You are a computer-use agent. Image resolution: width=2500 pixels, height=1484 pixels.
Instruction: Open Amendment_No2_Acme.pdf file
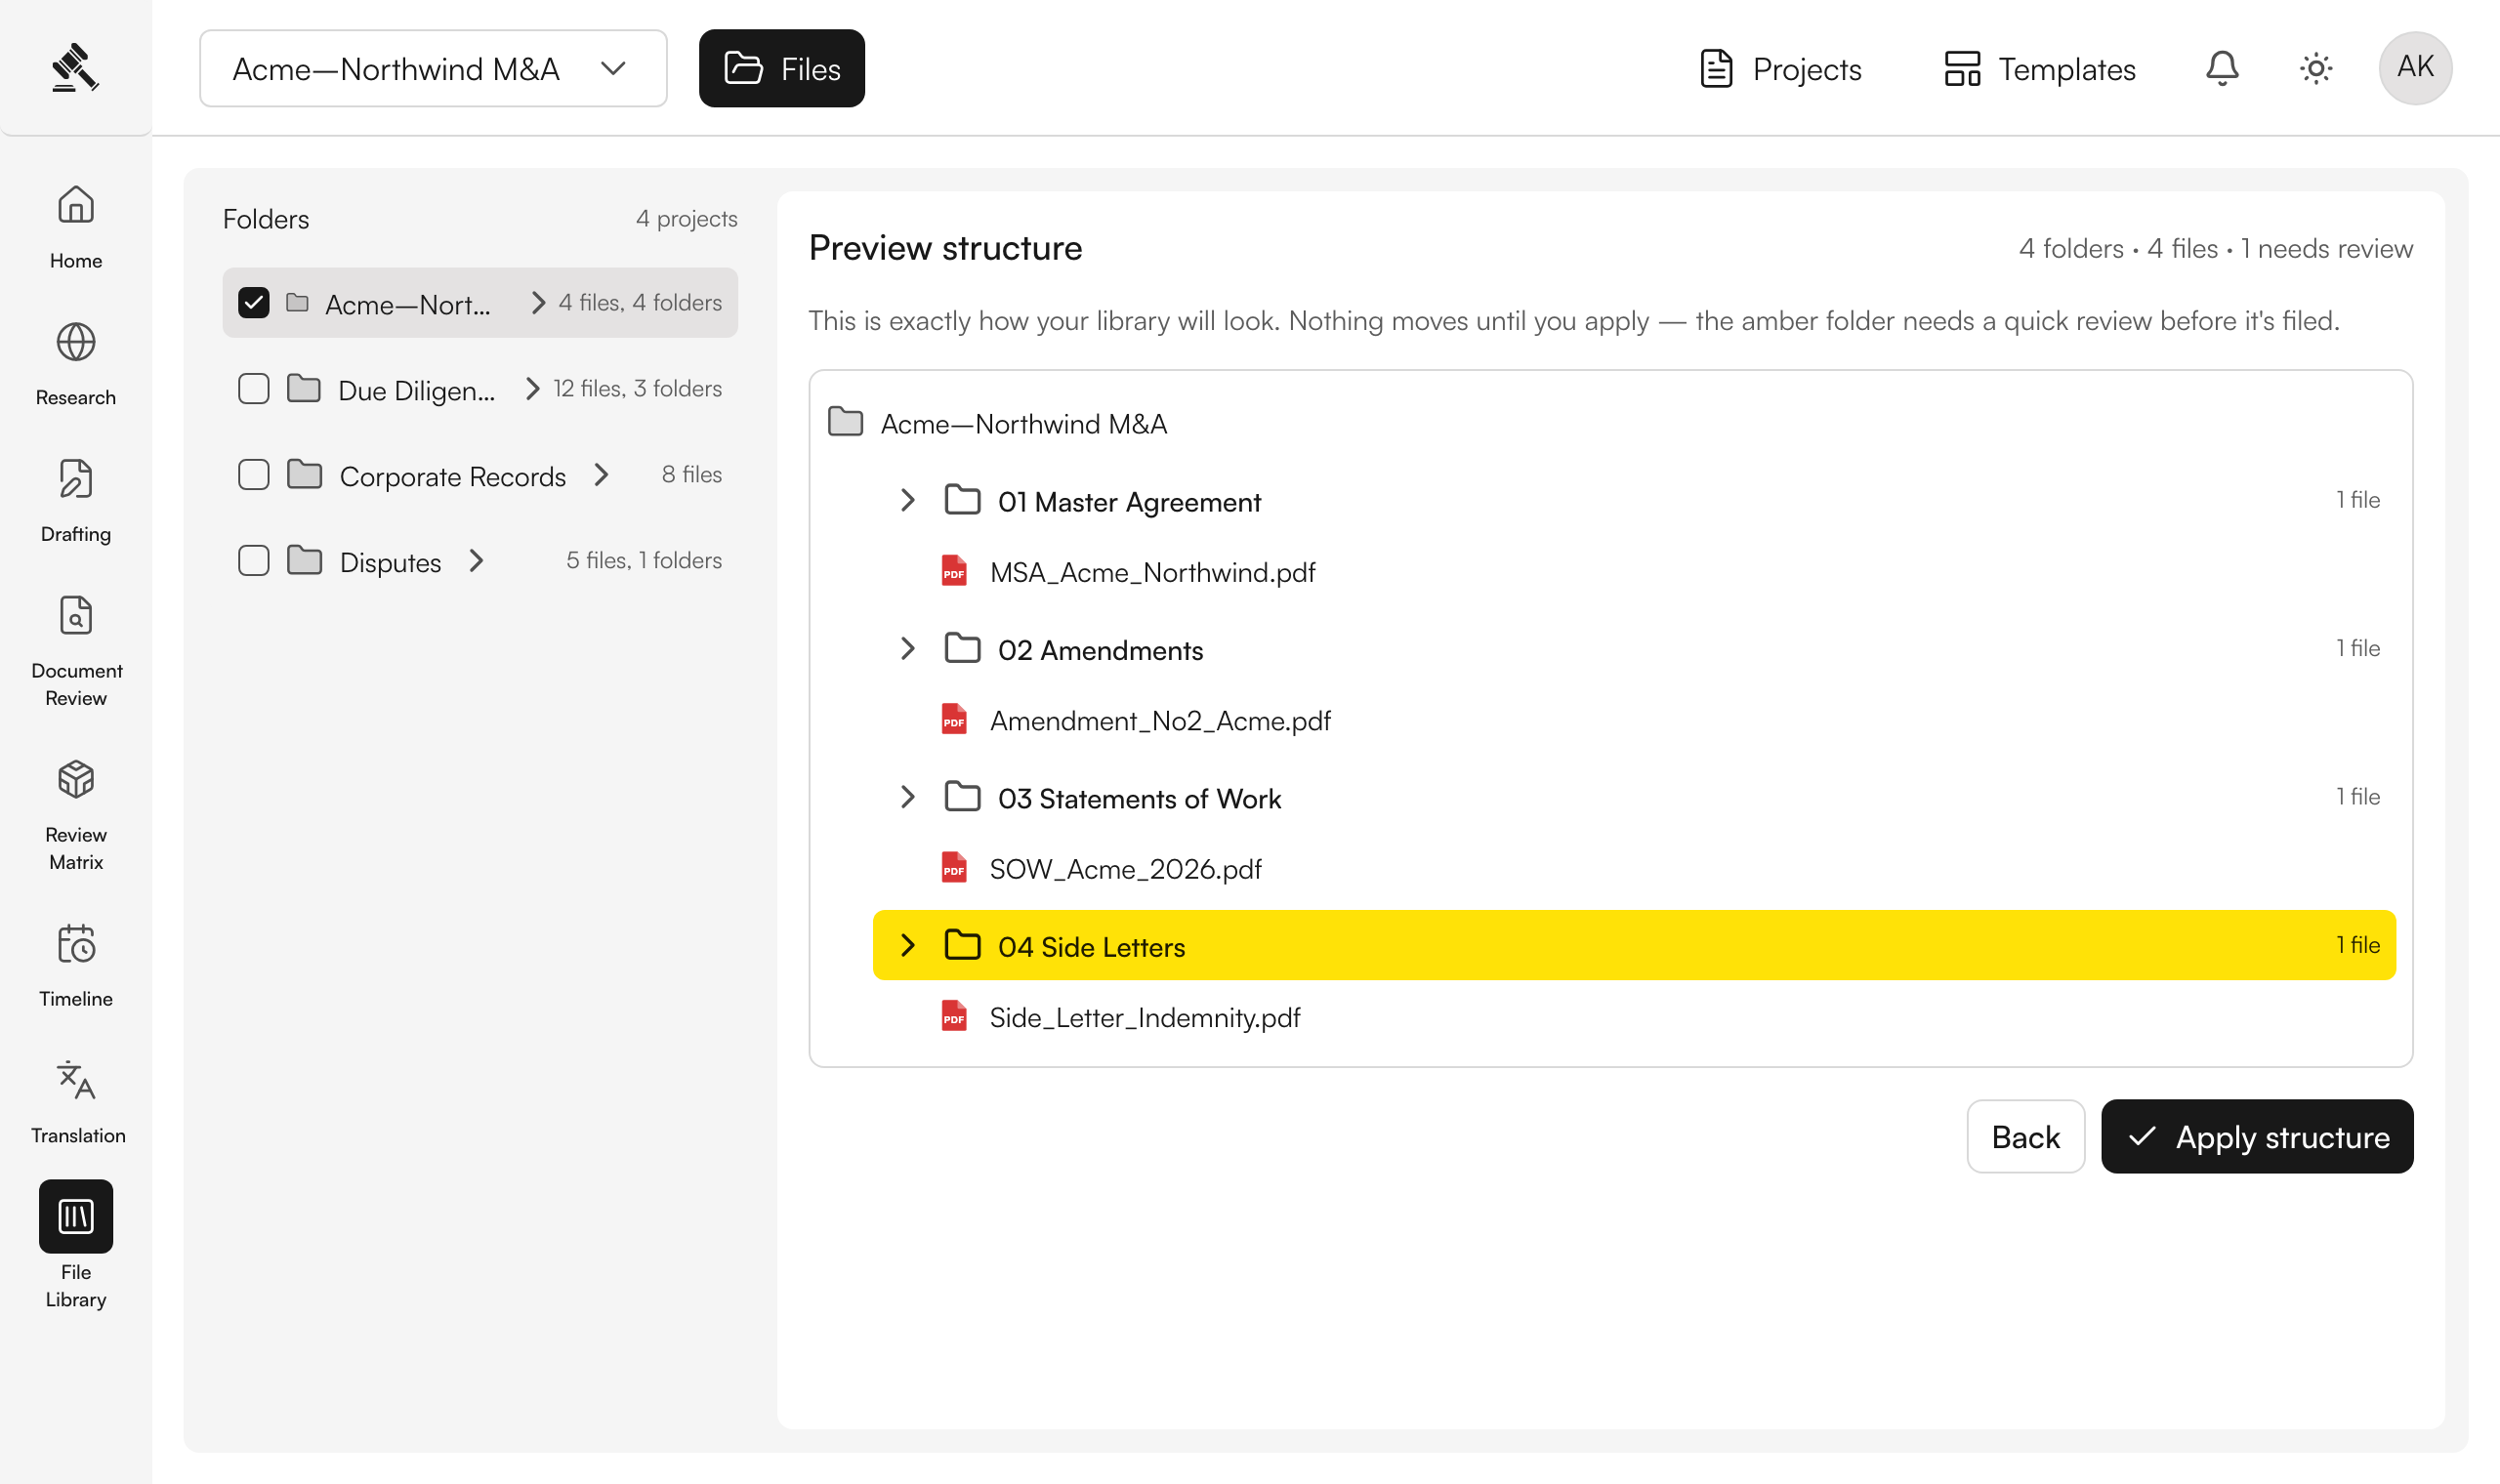[1160, 720]
